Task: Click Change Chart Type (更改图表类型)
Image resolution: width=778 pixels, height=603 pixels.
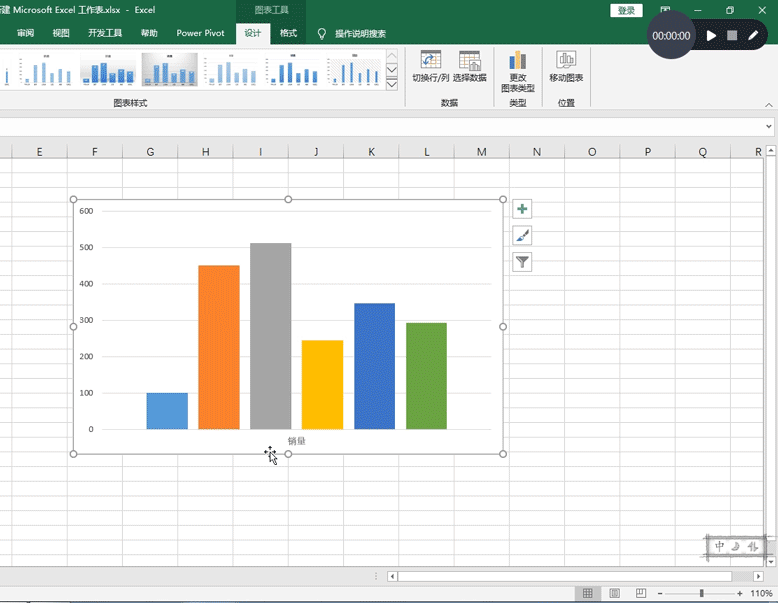Action: click(518, 71)
